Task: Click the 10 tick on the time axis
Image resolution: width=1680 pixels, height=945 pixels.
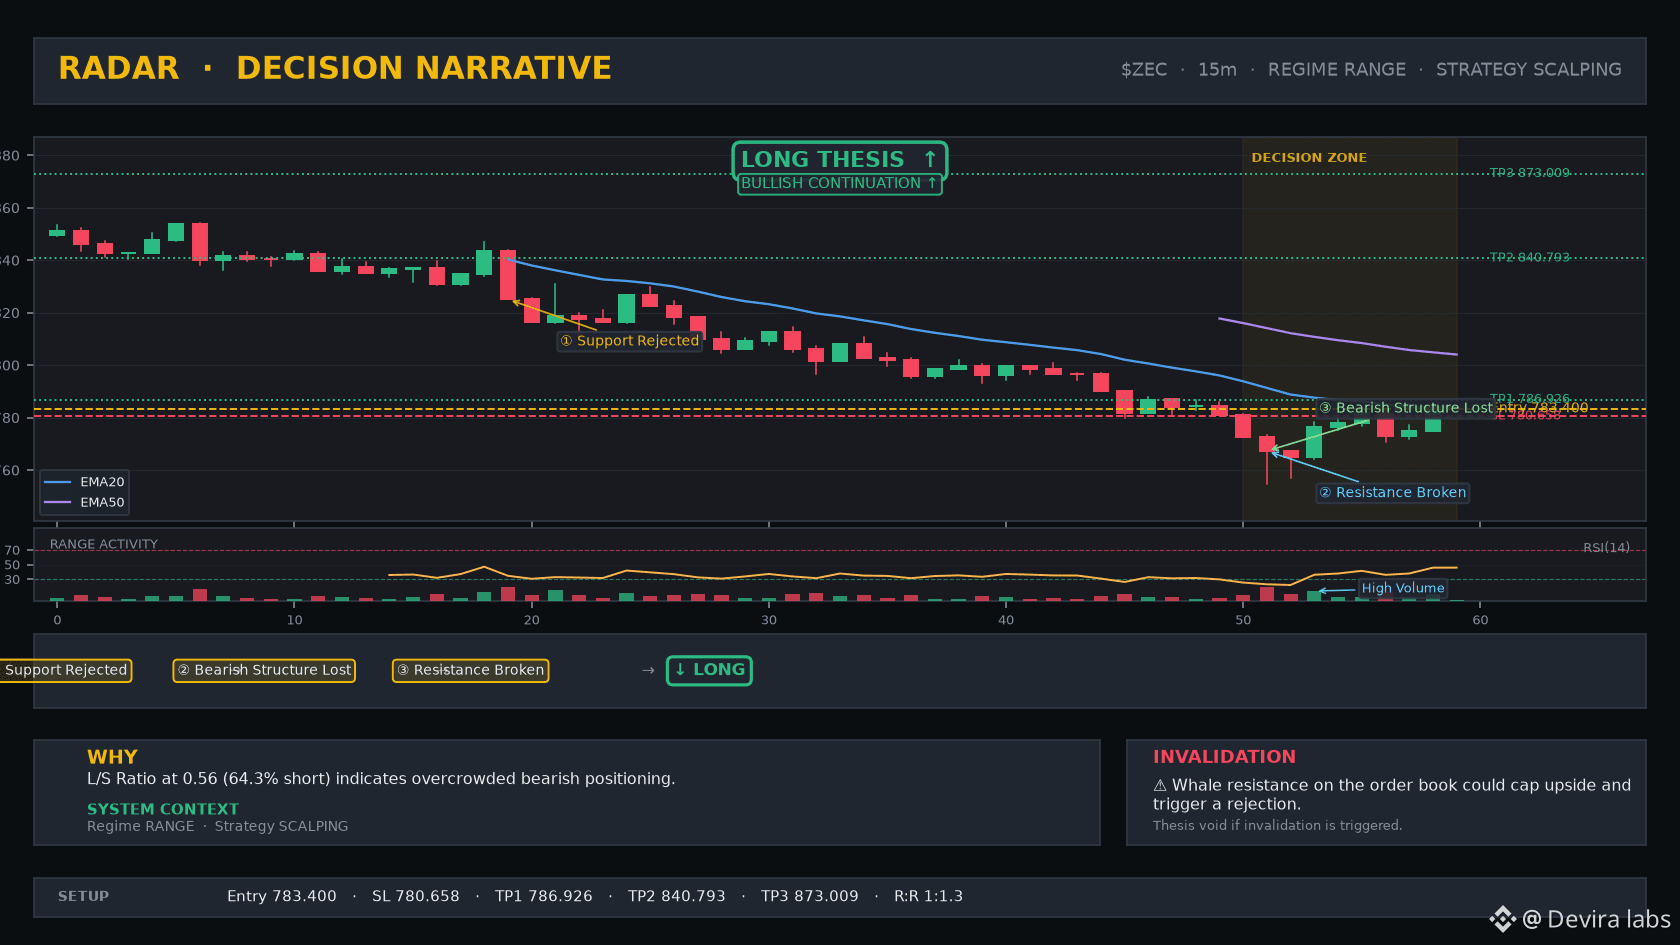Action: [x=294, y=620]
